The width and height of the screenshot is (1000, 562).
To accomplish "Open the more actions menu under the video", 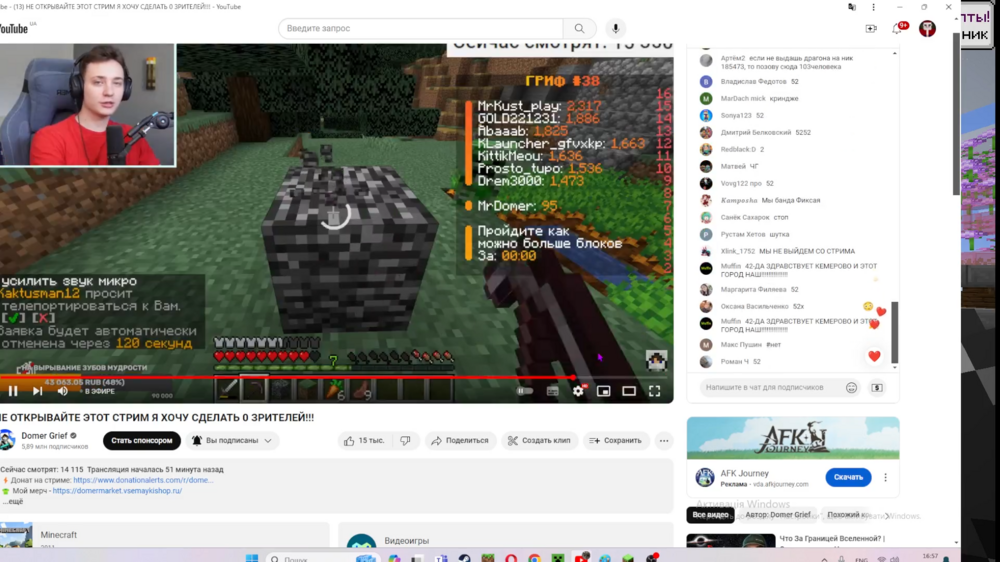I will (664, 441).
